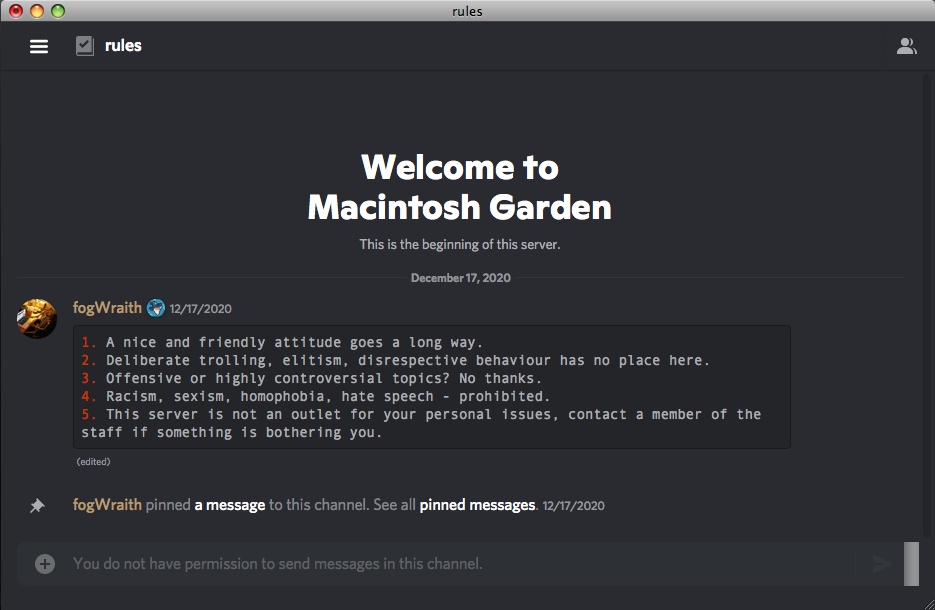Click rule 5 about personal issues

pos(422,423)
